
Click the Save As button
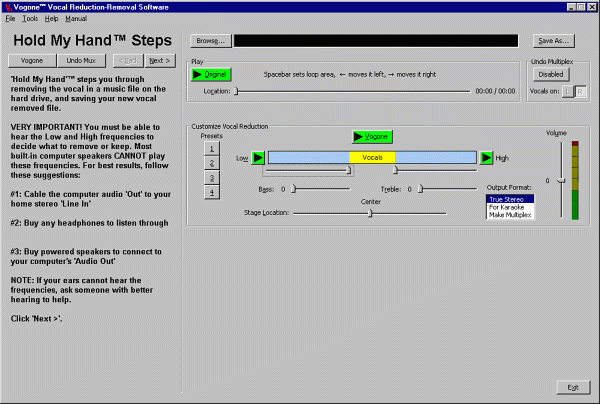point(553,41)
